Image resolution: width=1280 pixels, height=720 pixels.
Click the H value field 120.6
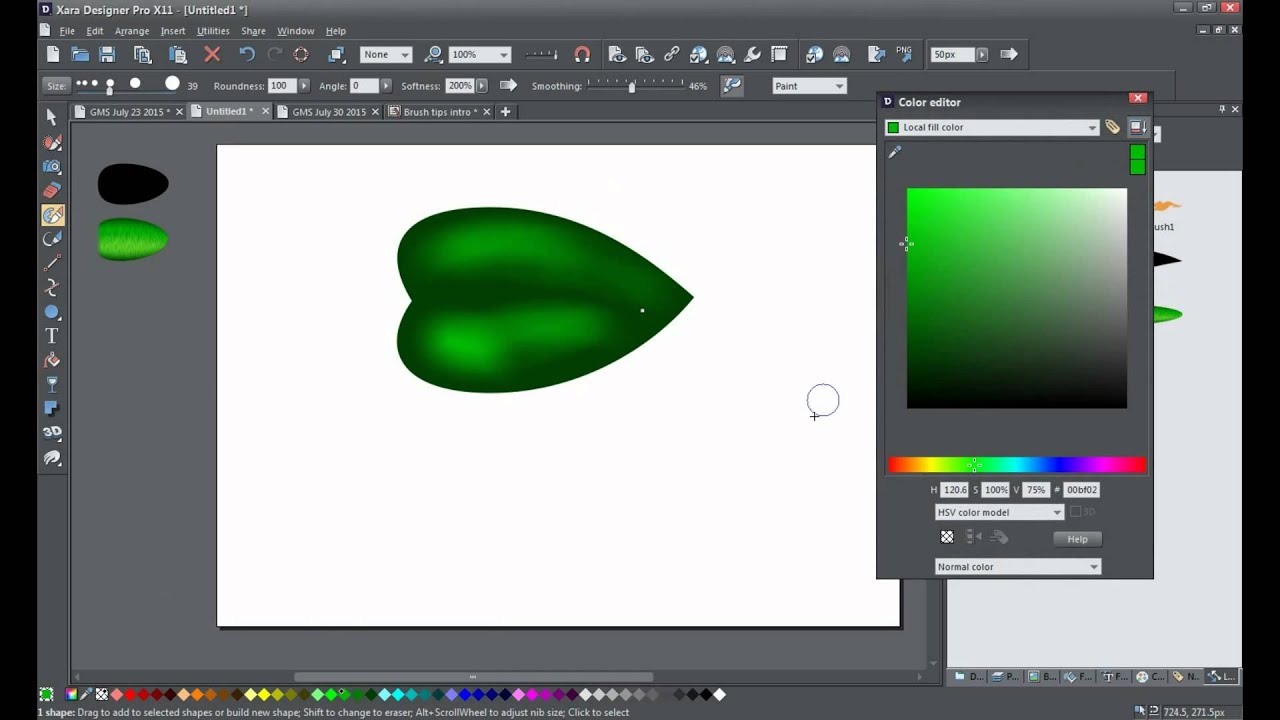(x=955, y=490)
